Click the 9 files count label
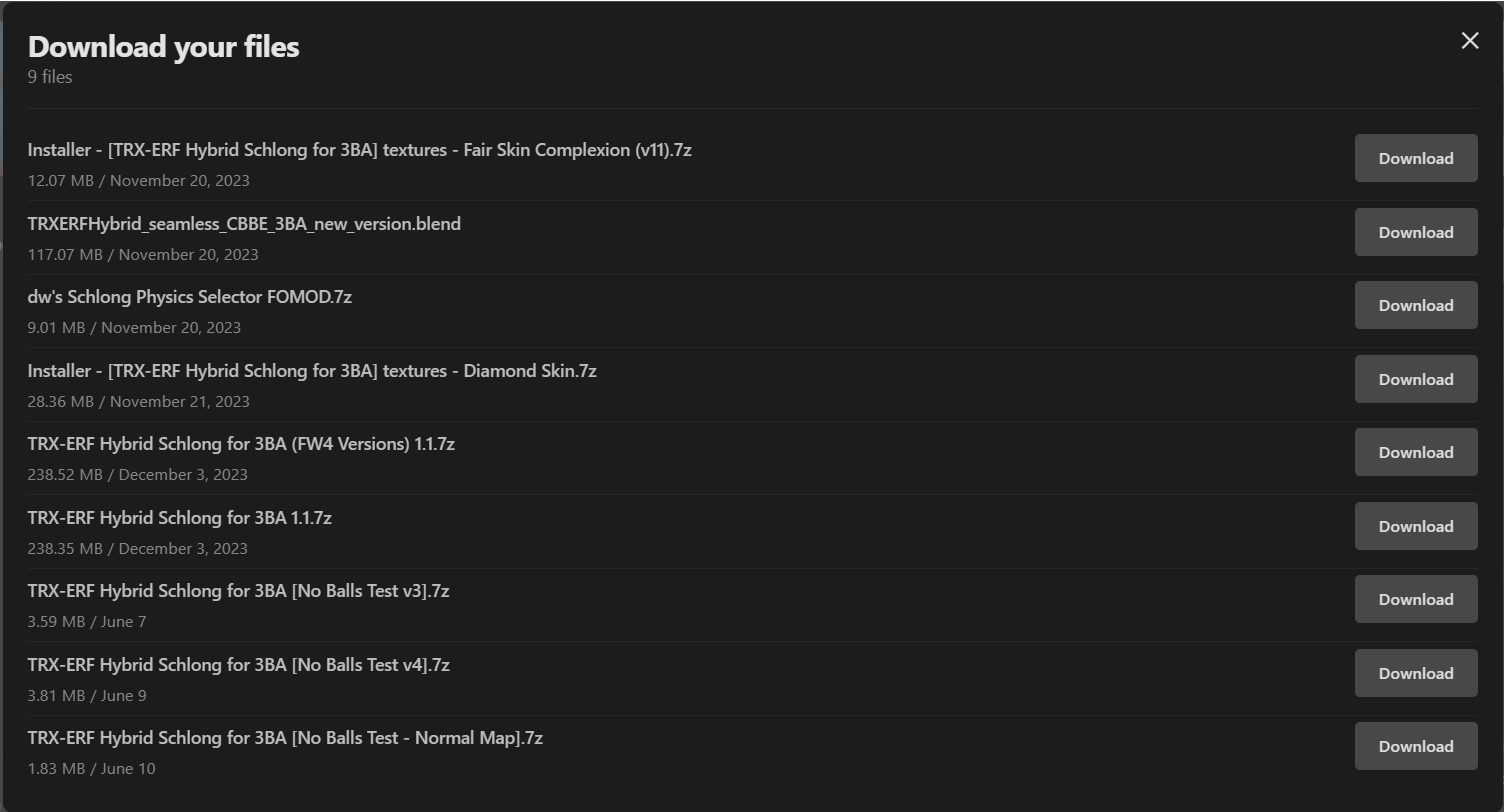The height and width of the screenshot is (812, 1504). click(50, 77)
